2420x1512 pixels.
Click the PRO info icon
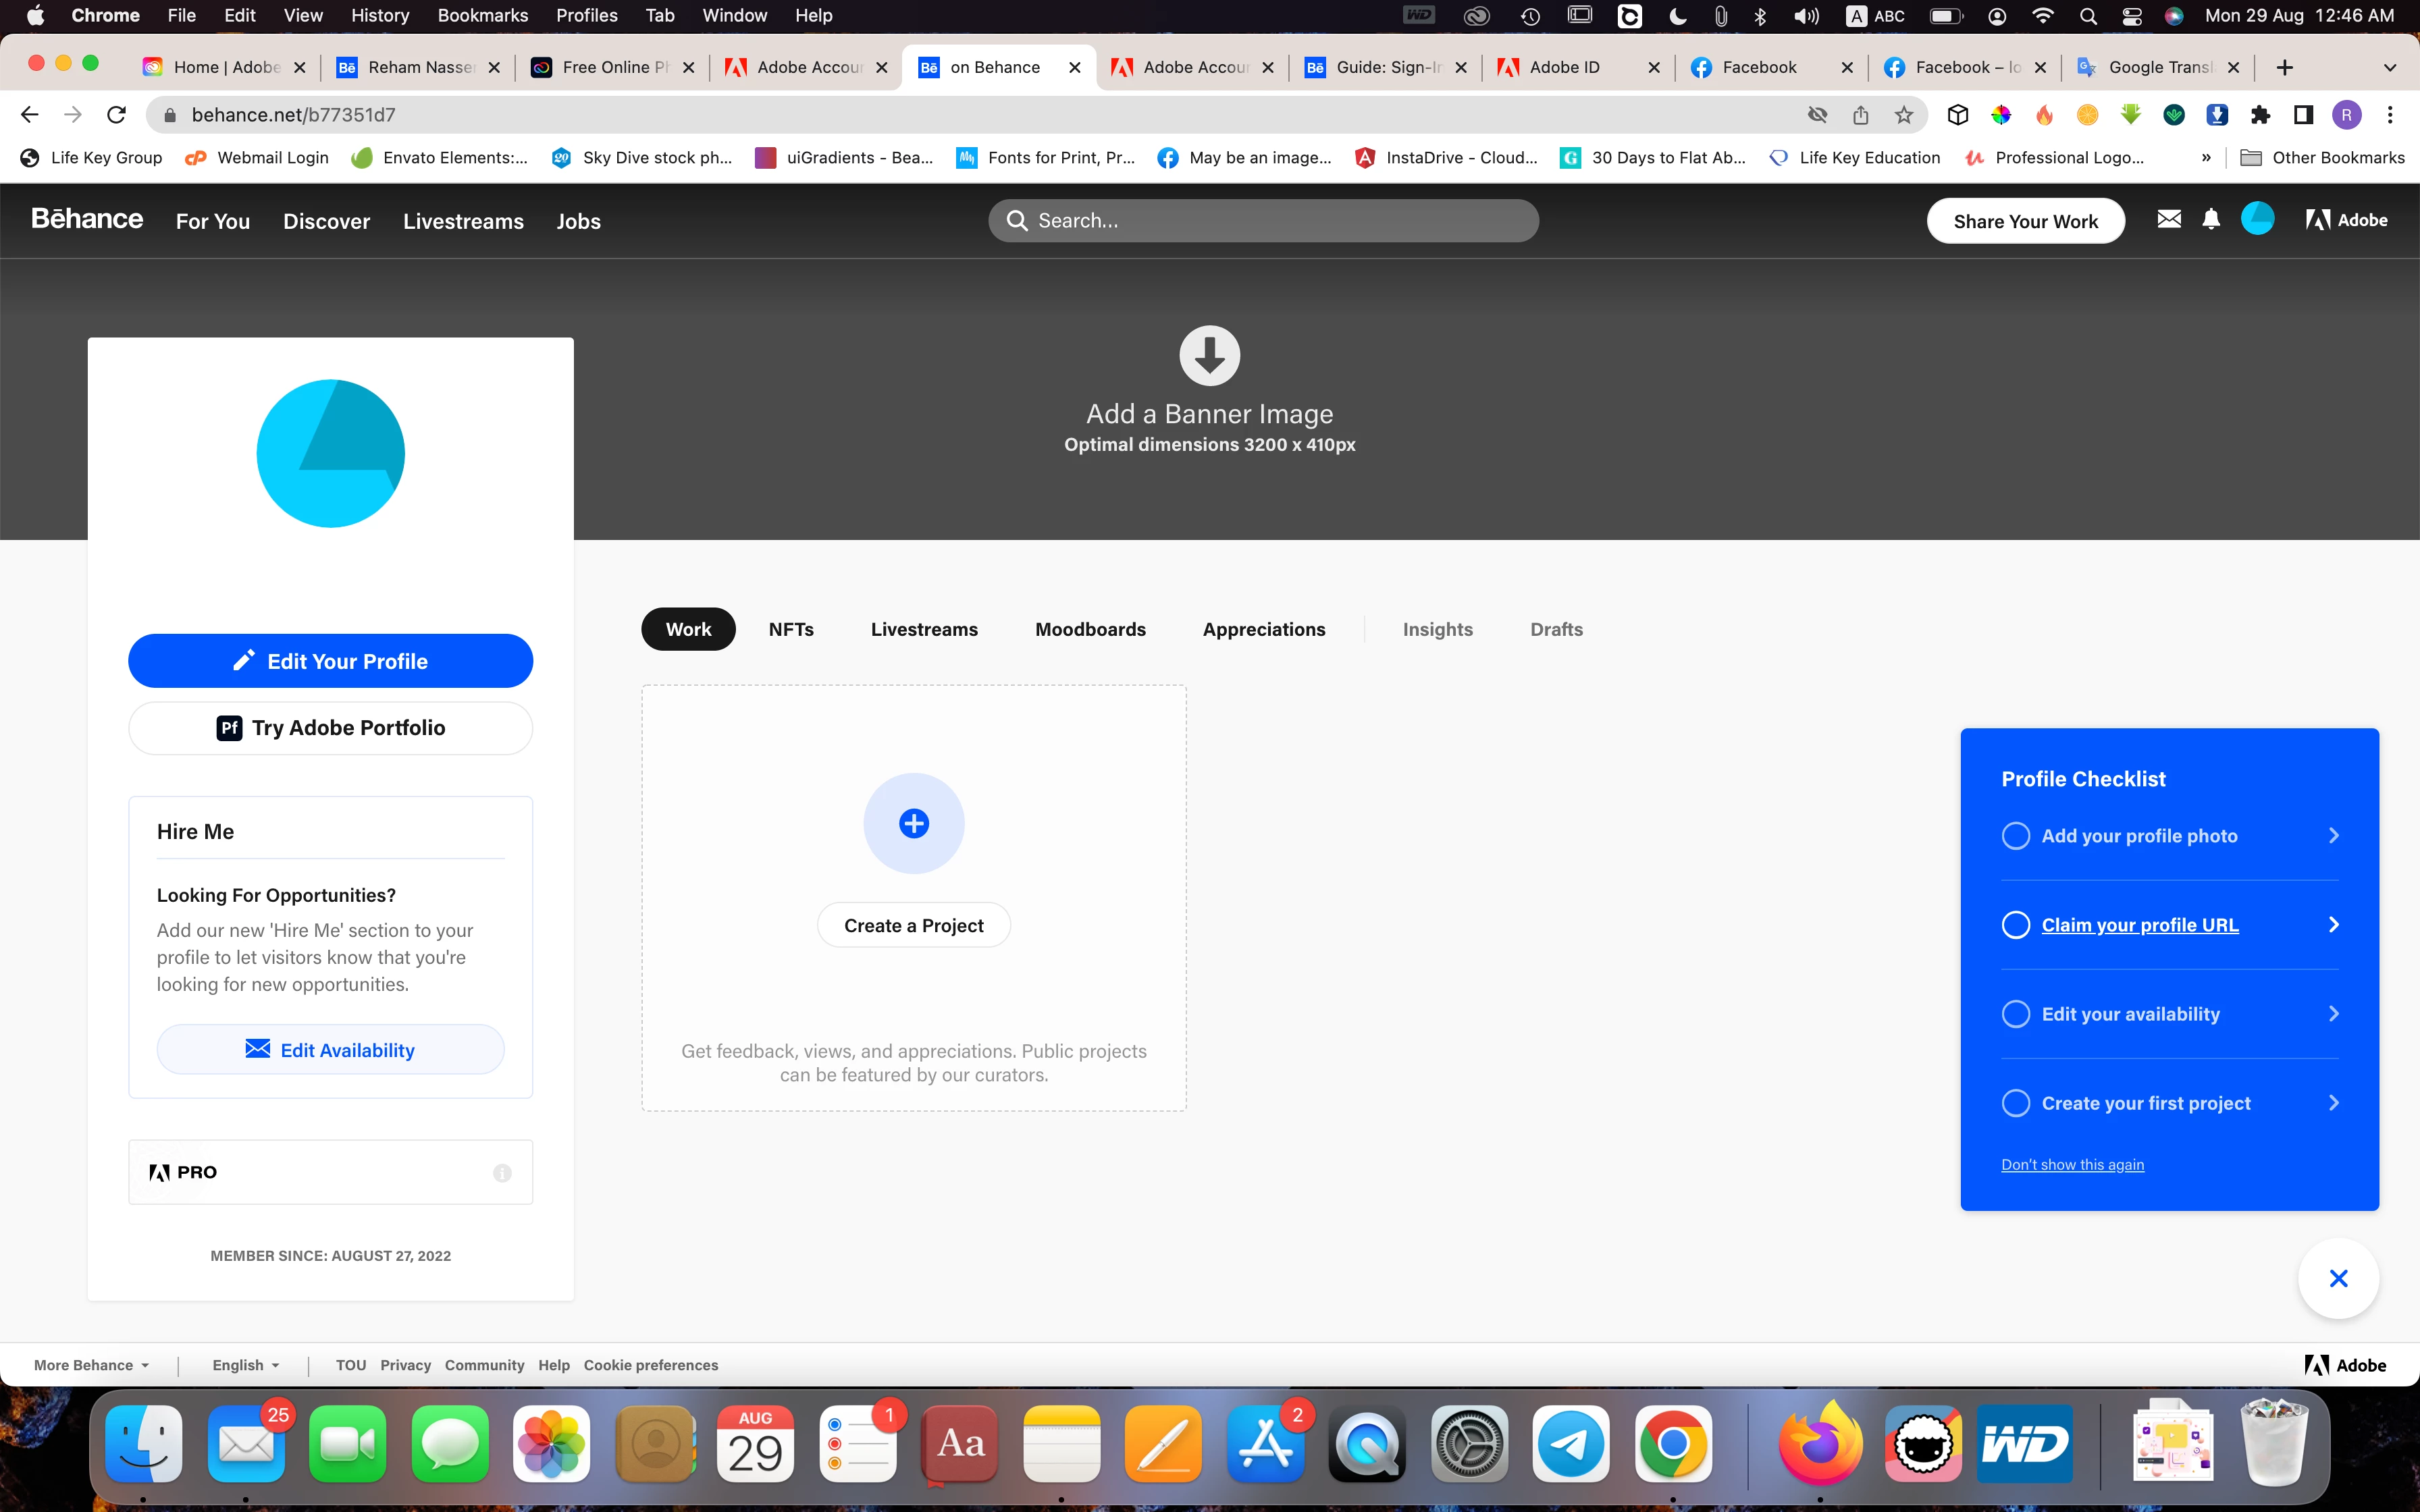(502, 1173)
